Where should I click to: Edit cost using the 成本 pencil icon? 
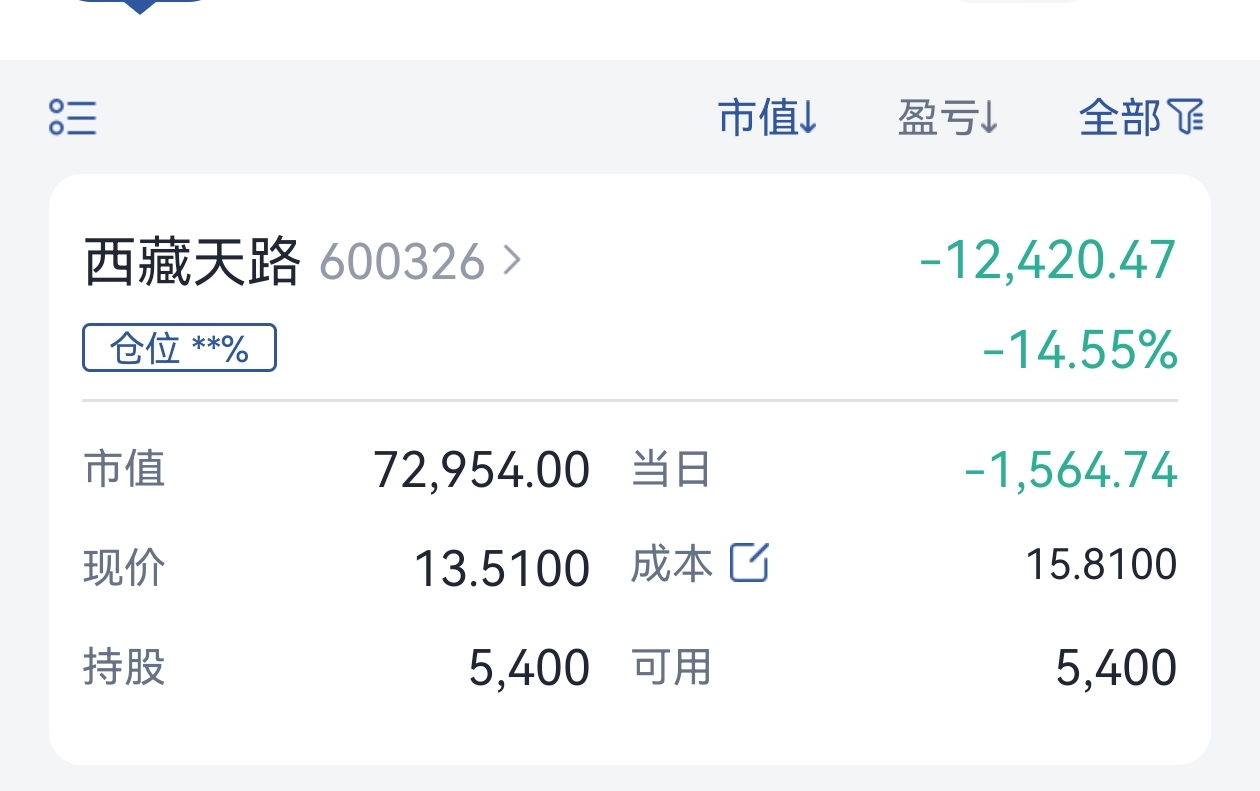point(749,562)
